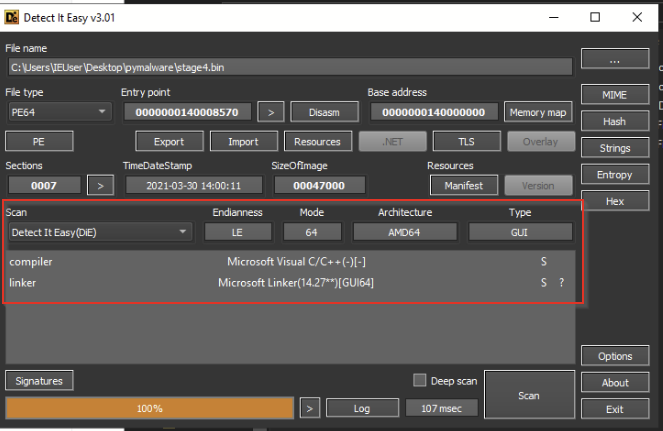Screen dimensions: 663x431
Task: Open the Scan engine Detect It Easy(DiE) dropdown
Action: [100, 232]
